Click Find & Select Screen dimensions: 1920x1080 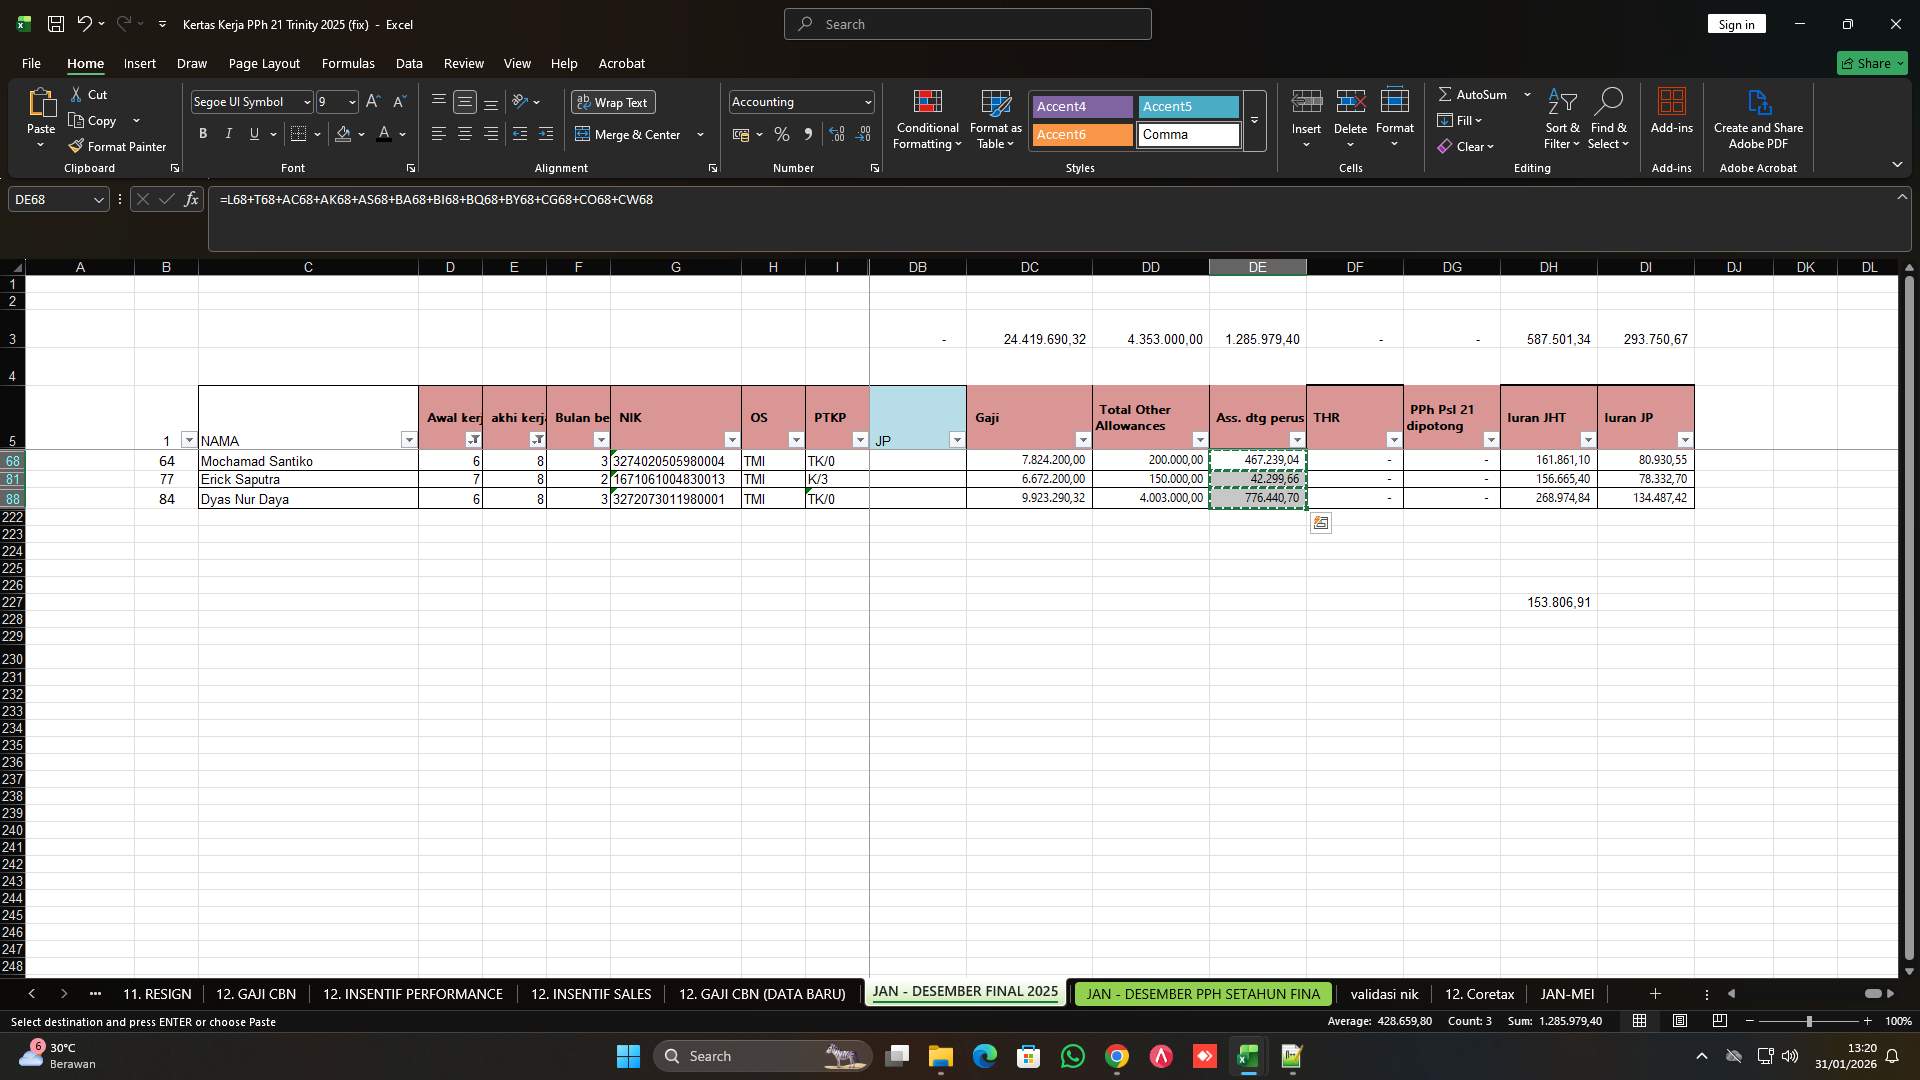(1609, 120)
